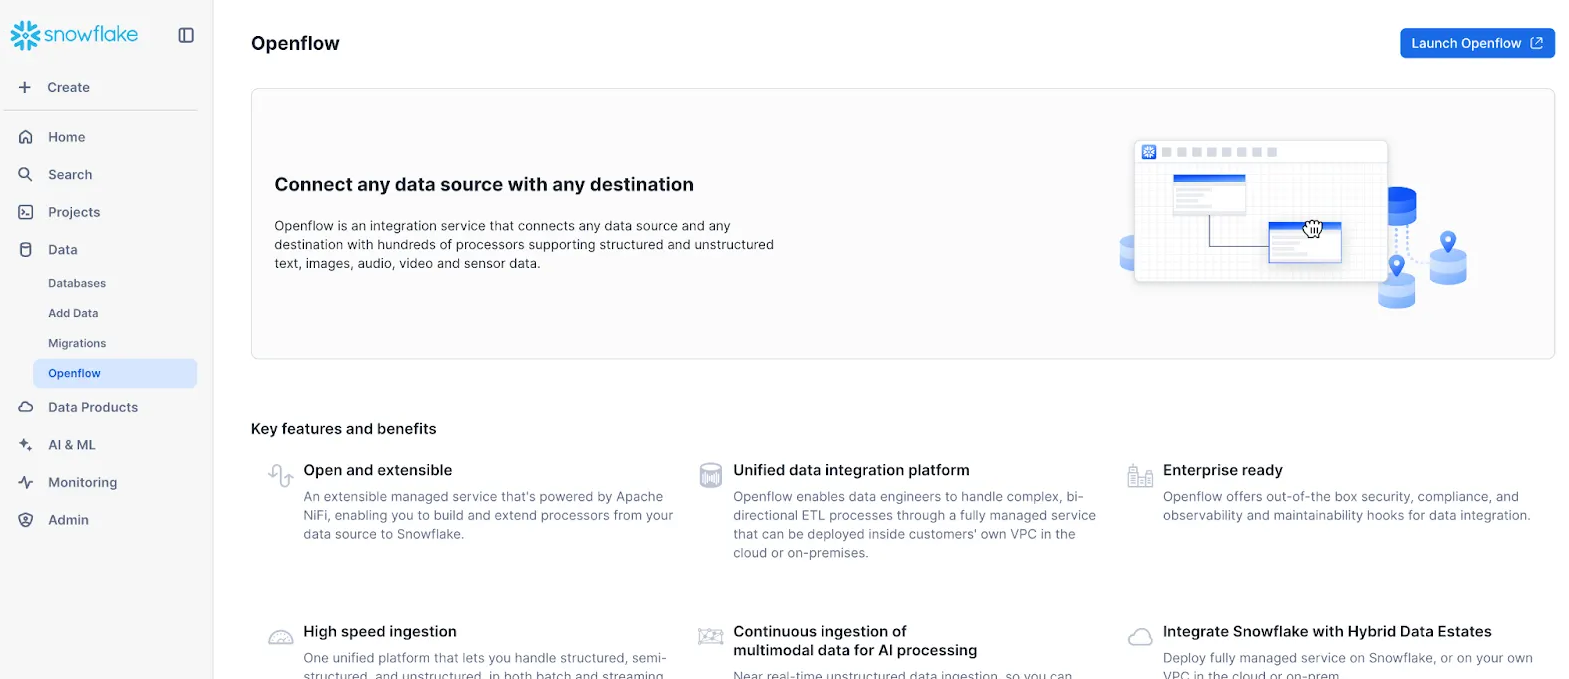Collapse the sidebar using the panel icon
1569x679 pixels.
pos(185,34)
